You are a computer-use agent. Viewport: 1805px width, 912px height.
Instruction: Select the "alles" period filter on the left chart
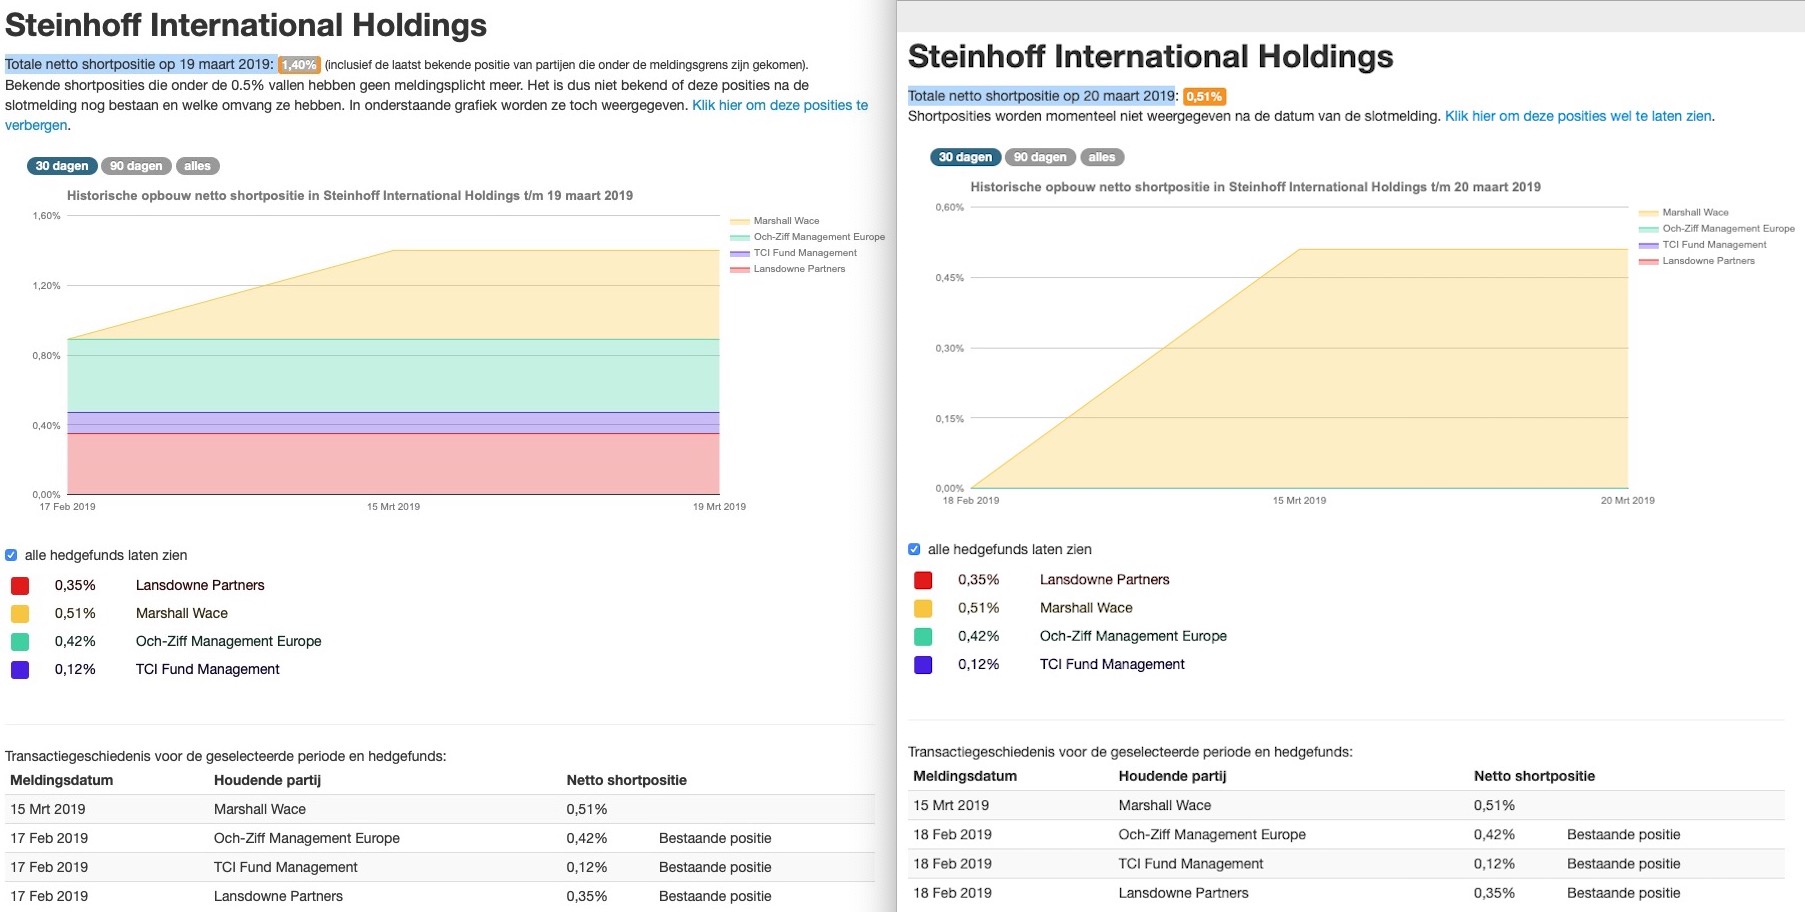coord(196,165)
